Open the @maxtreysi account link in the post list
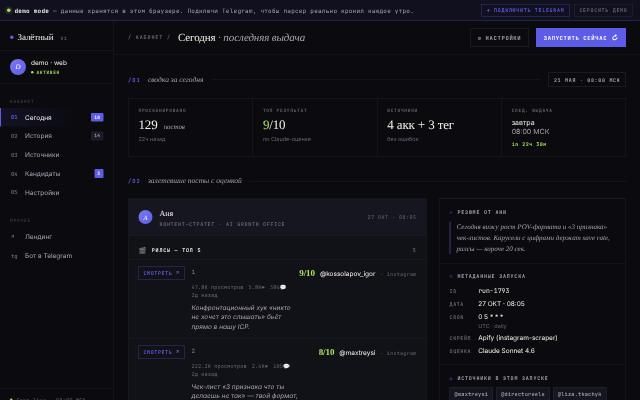The image size is (640, 400). [x=357, y=353]
